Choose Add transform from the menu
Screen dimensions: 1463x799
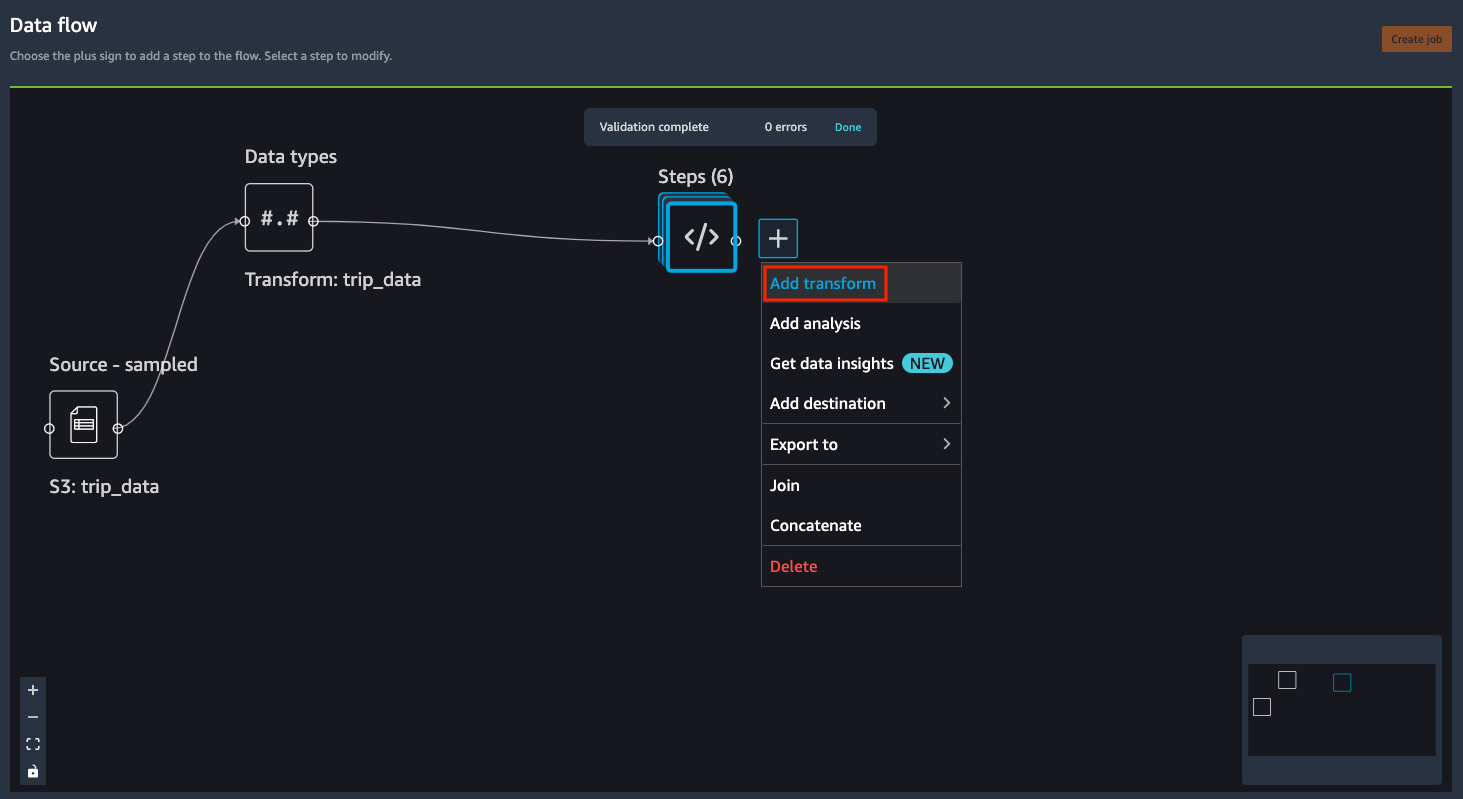point(861,283)
